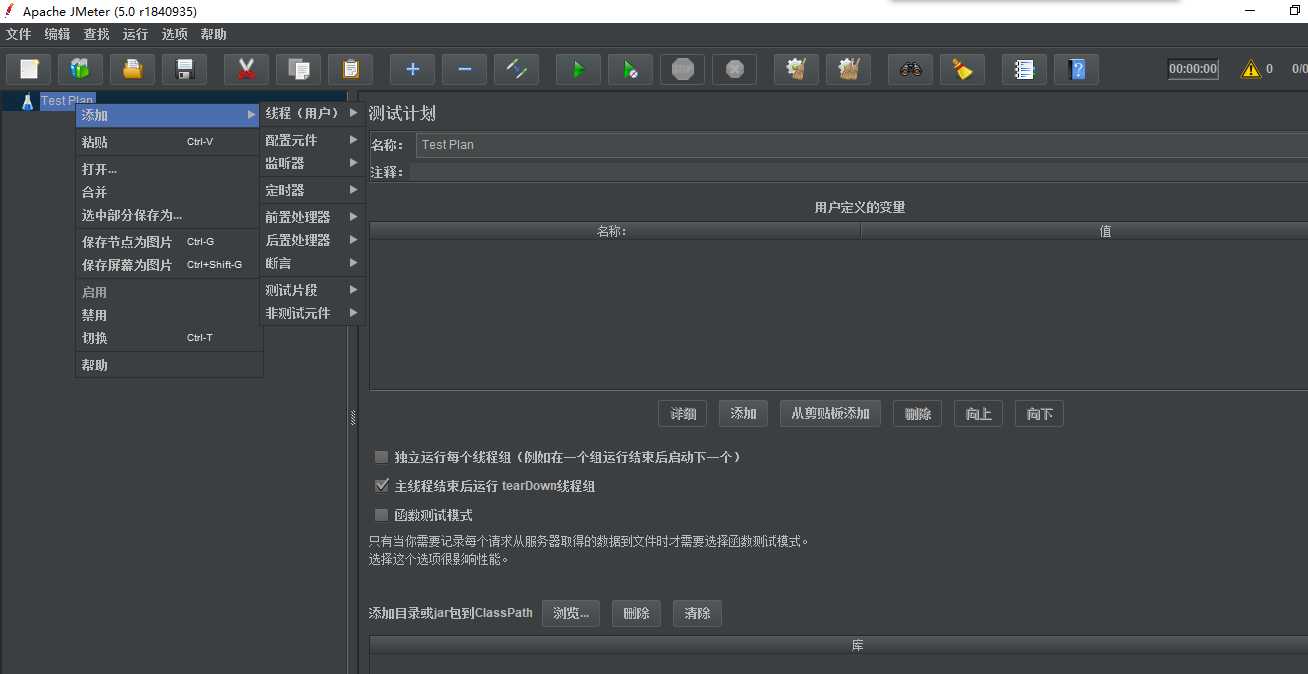Start the test with green play icon
This screenshot has width=1308, height=674.
tap(578, 69)
